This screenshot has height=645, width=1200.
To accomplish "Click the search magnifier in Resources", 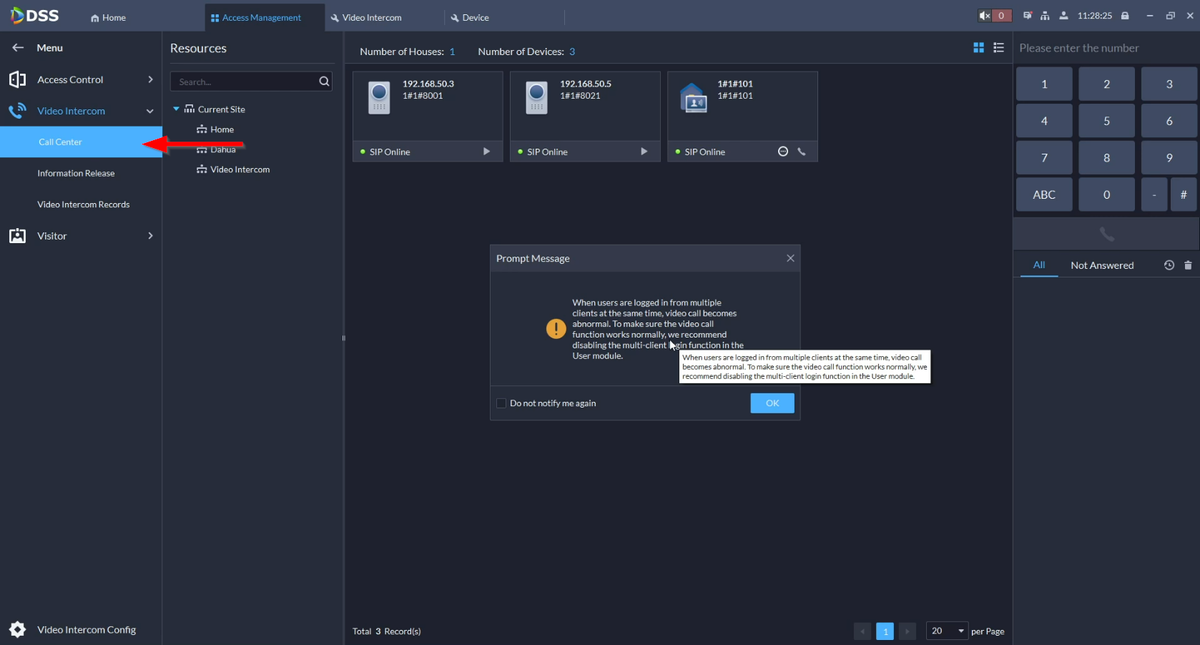I will tap(324, 82).
